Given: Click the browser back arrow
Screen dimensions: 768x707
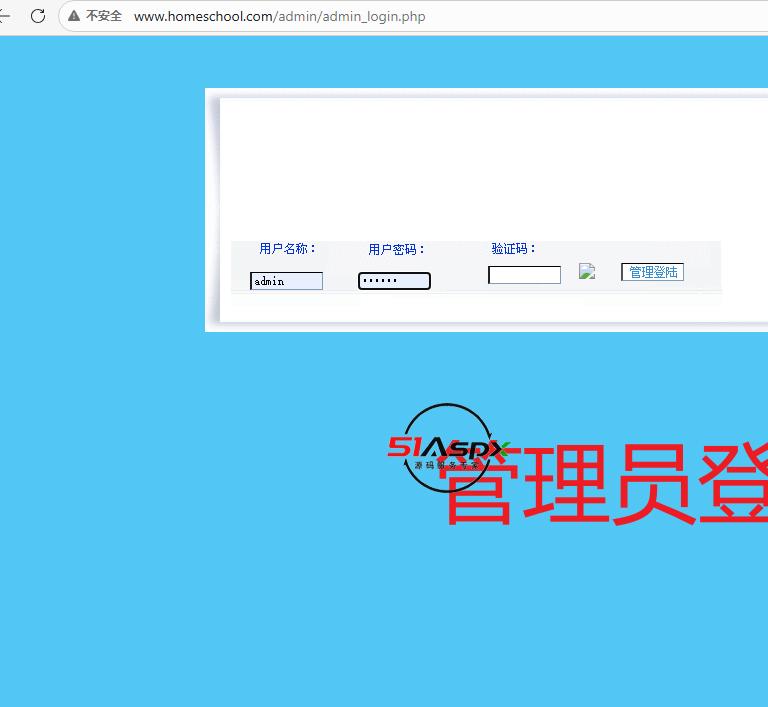Looking at the screenshot, I should click(4, 16).
